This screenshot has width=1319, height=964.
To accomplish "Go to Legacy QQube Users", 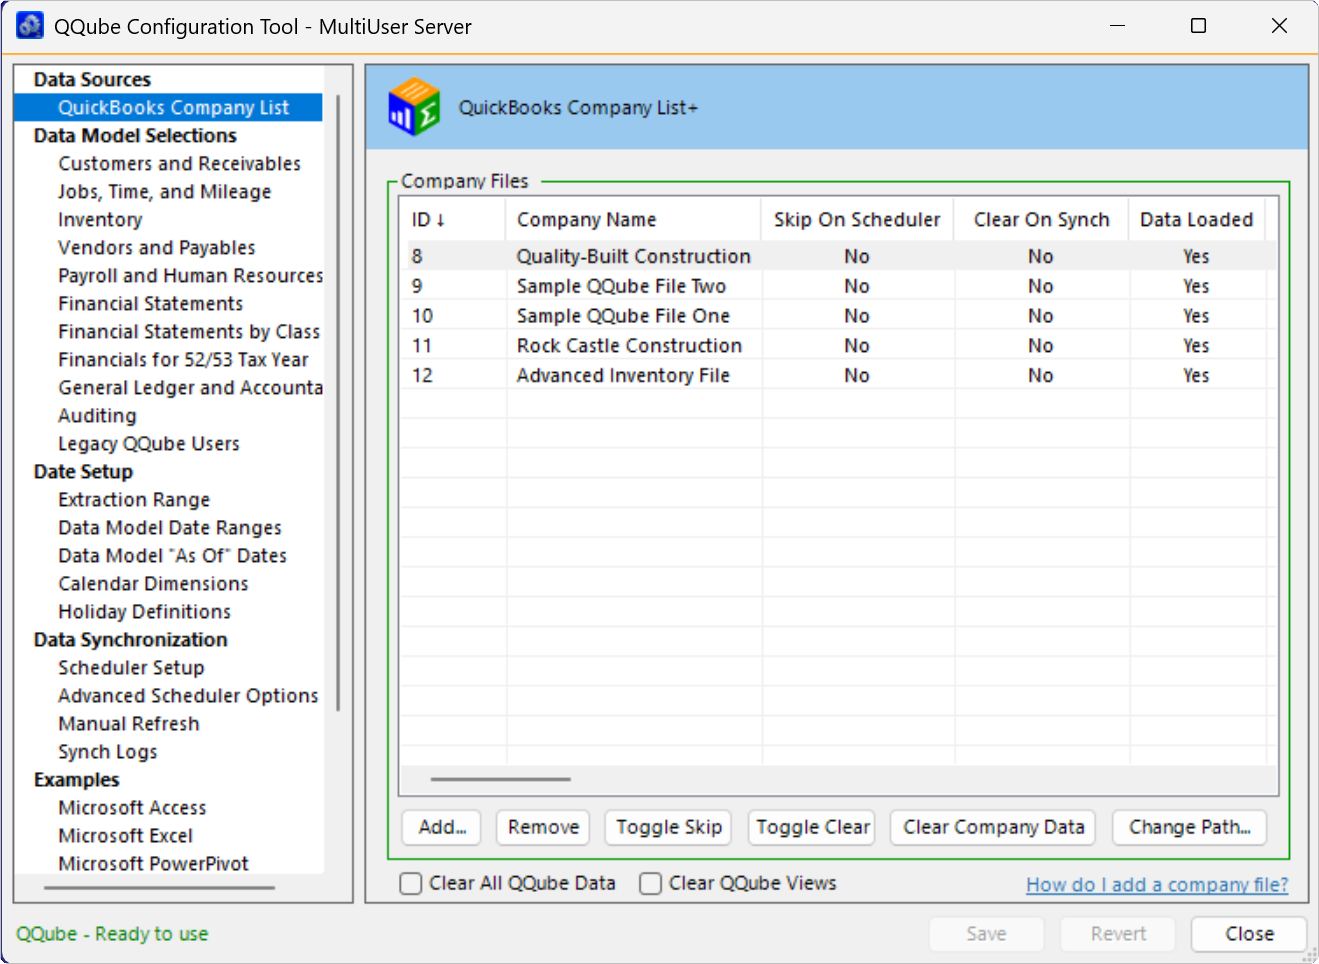I will (x=148, y=443).
